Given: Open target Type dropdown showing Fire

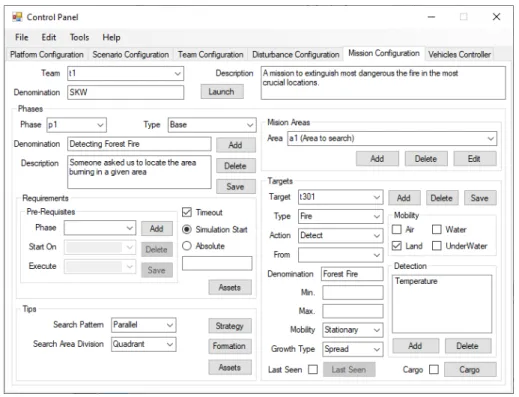Looking at the screenshot, I should pos(341,216).
